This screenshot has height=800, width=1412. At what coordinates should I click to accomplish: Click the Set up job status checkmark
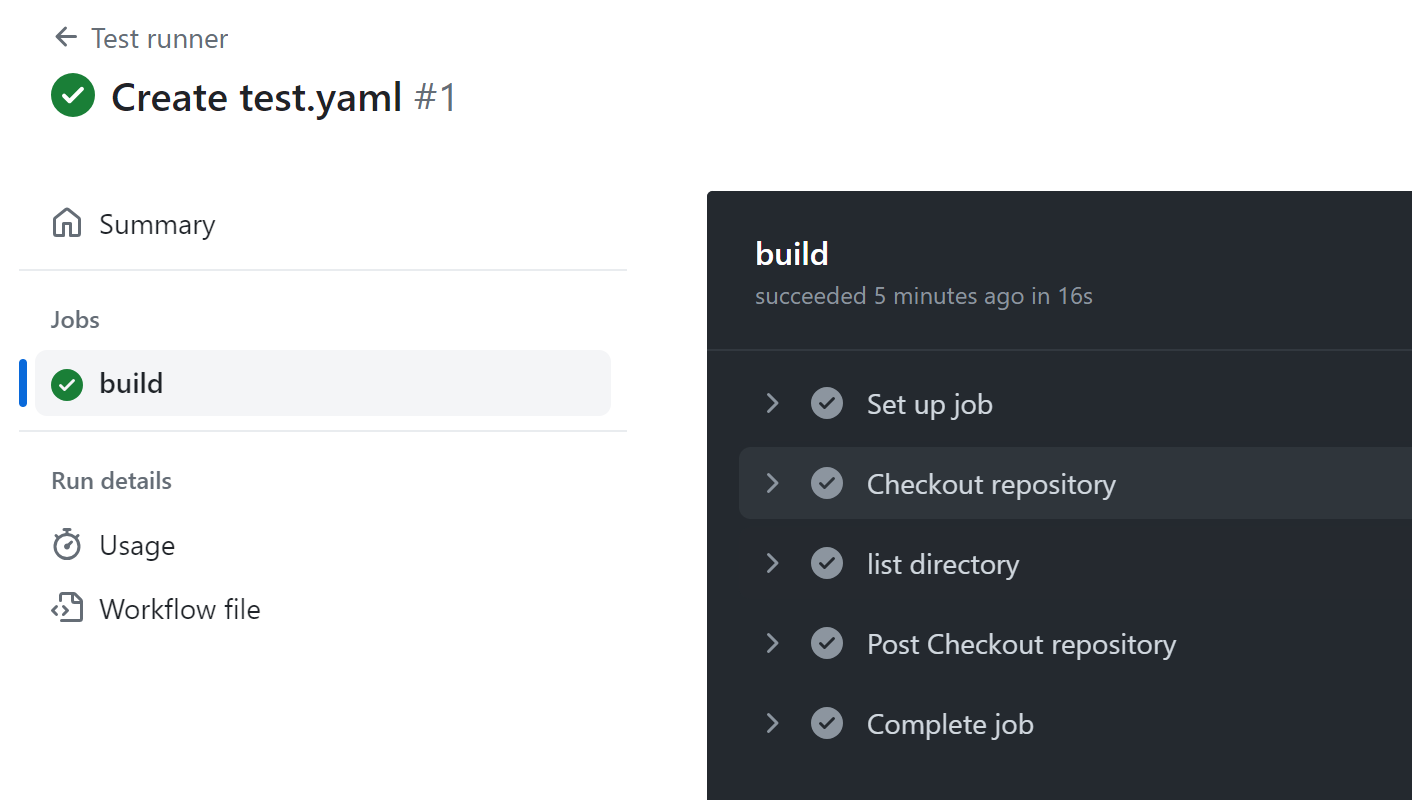[827, 404]
